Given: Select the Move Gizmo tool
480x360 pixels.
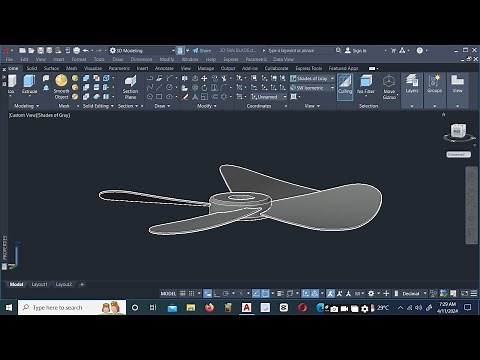Looking at the screenshot, I should (389, 87).
